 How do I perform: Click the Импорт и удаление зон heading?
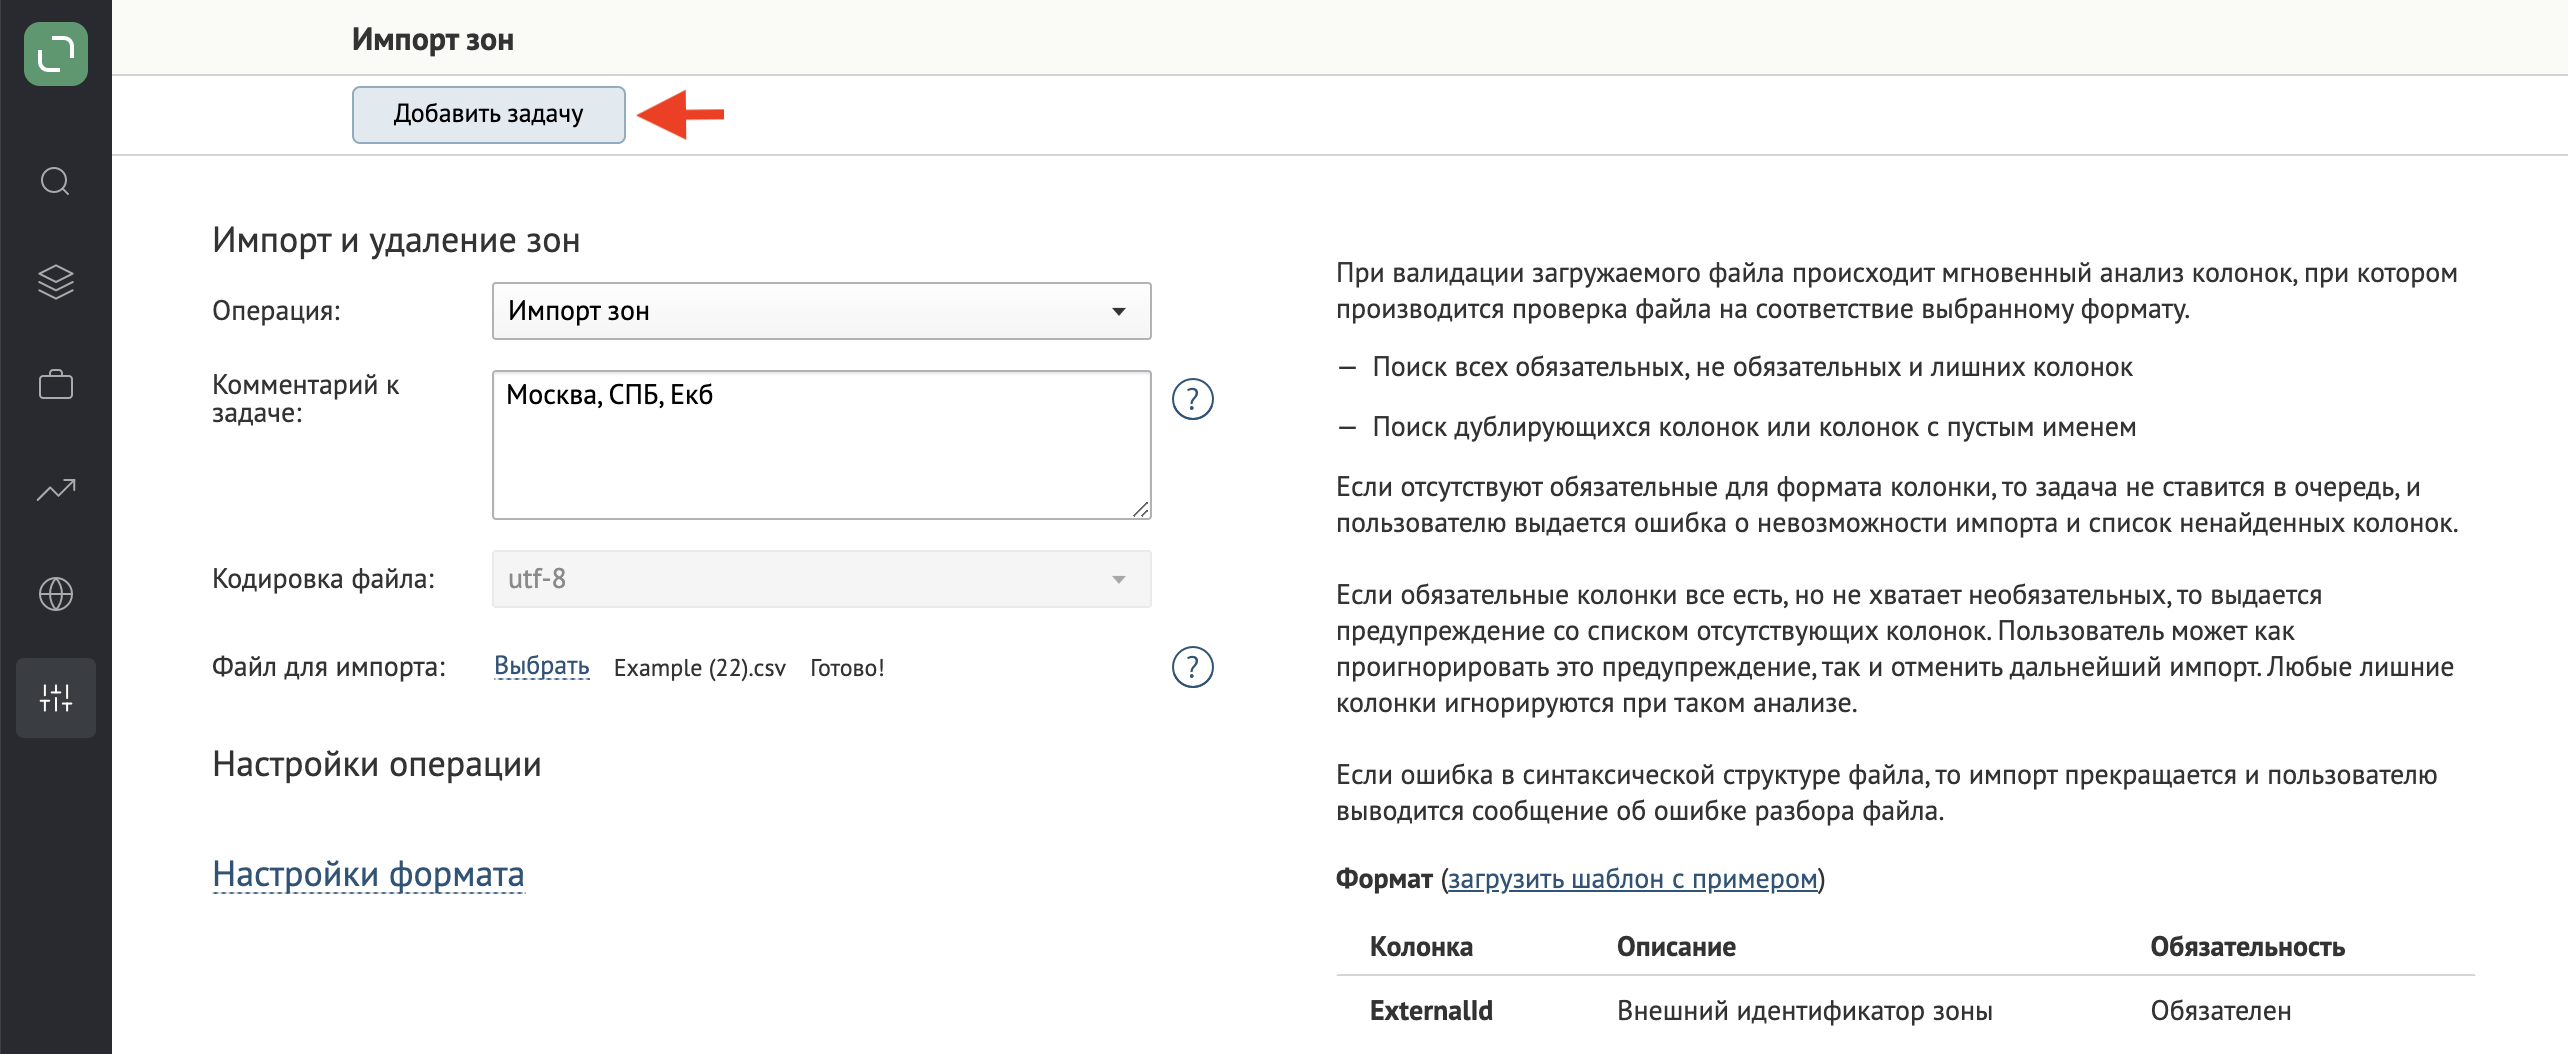click(x=396, y=241)
